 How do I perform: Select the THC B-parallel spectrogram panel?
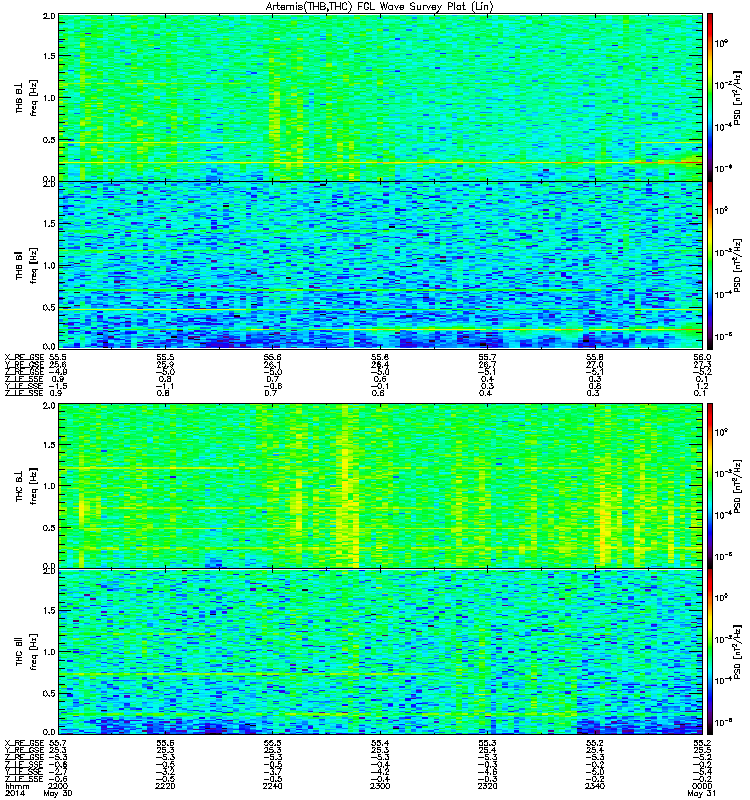coord(380,652)
